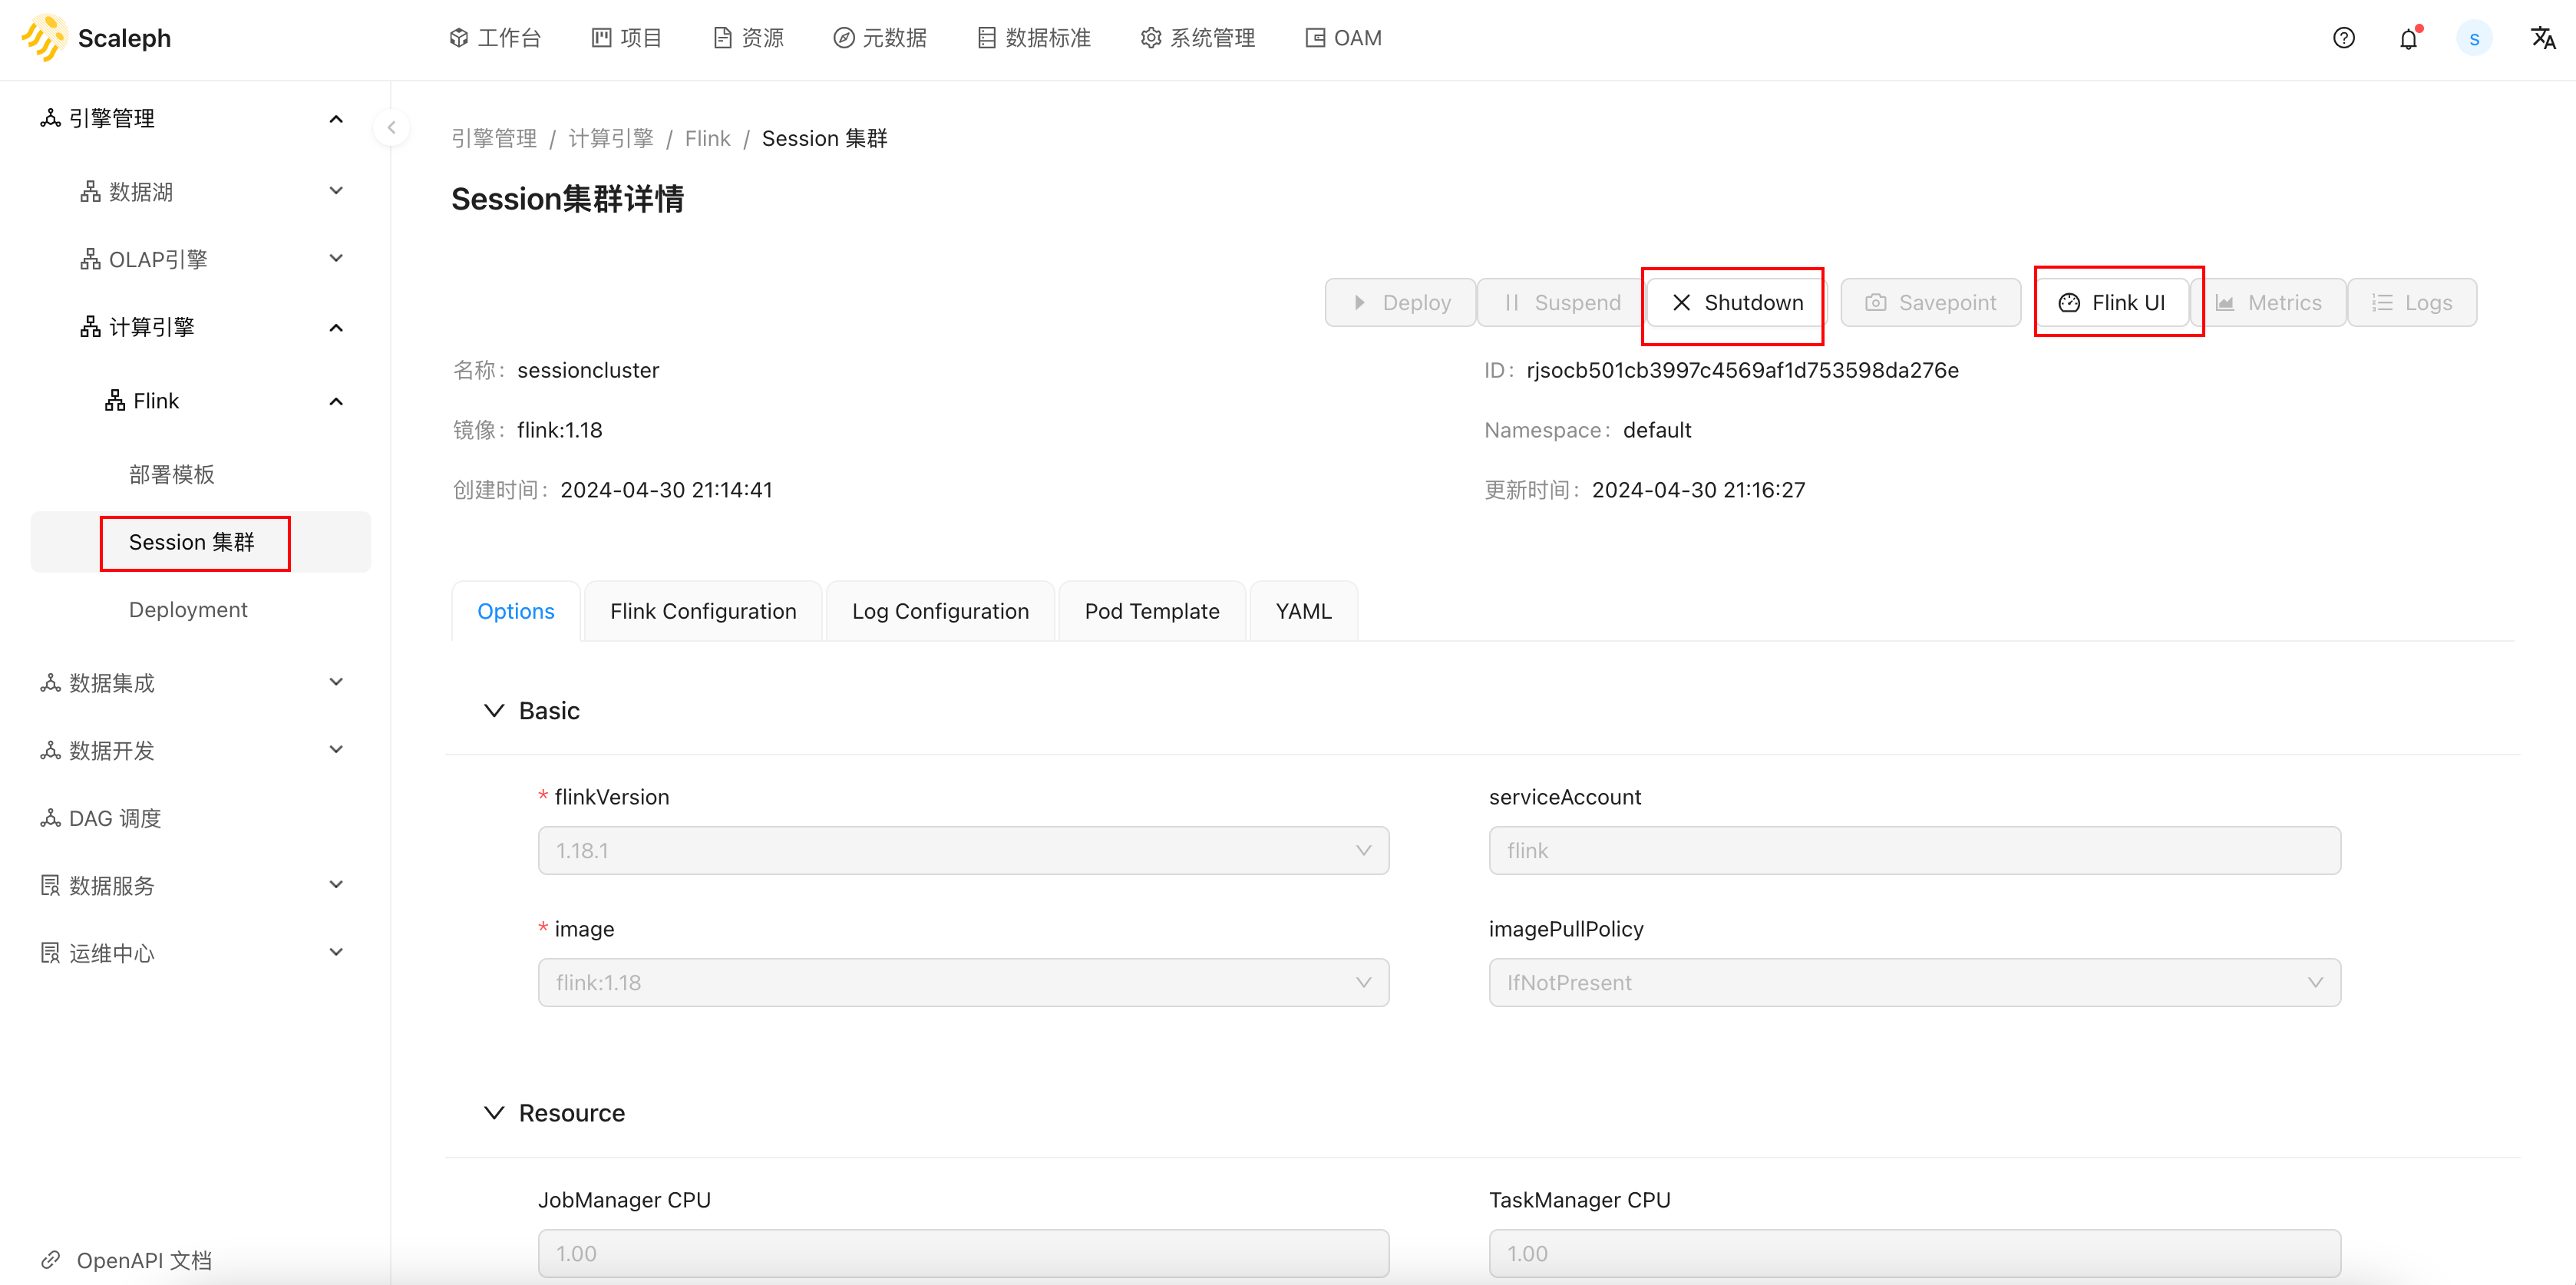Open 项目 in top navigation

click(x=626, y=38)
